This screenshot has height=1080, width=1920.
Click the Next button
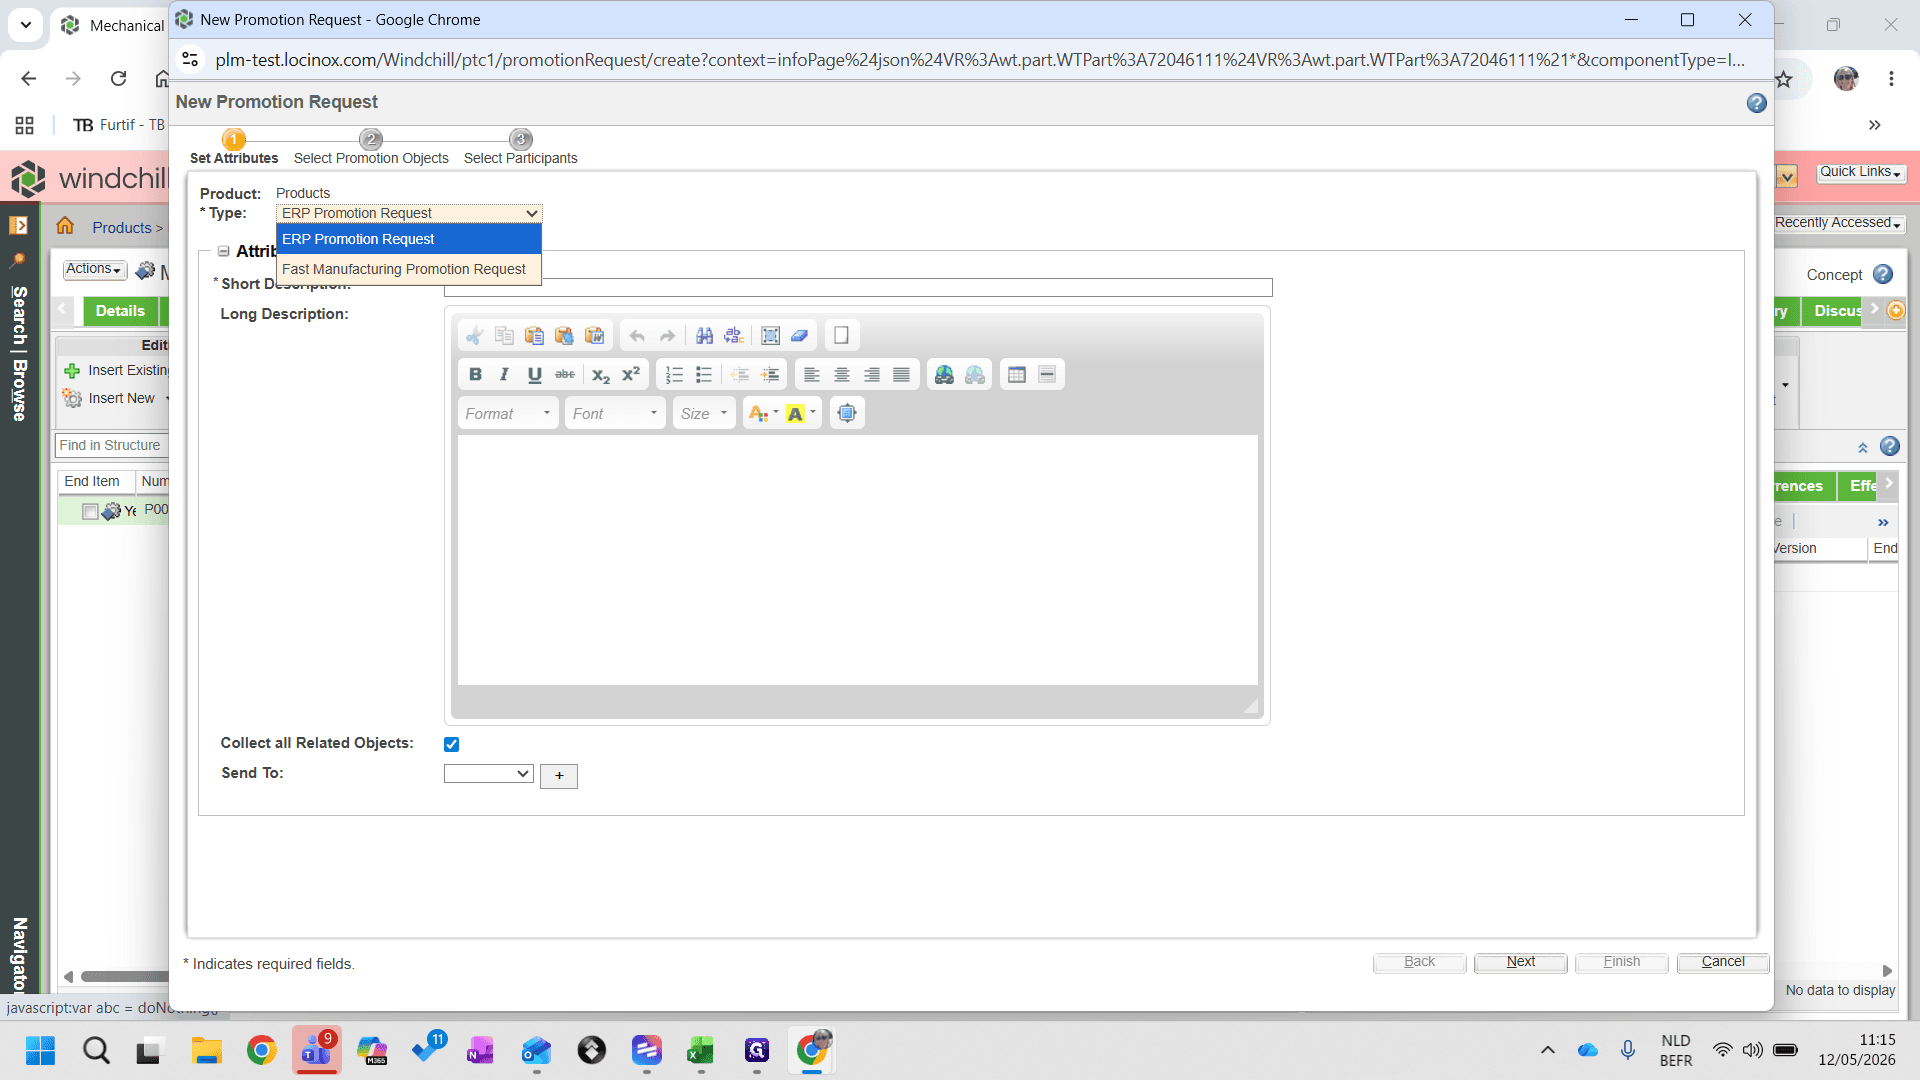coord(1520,962)
